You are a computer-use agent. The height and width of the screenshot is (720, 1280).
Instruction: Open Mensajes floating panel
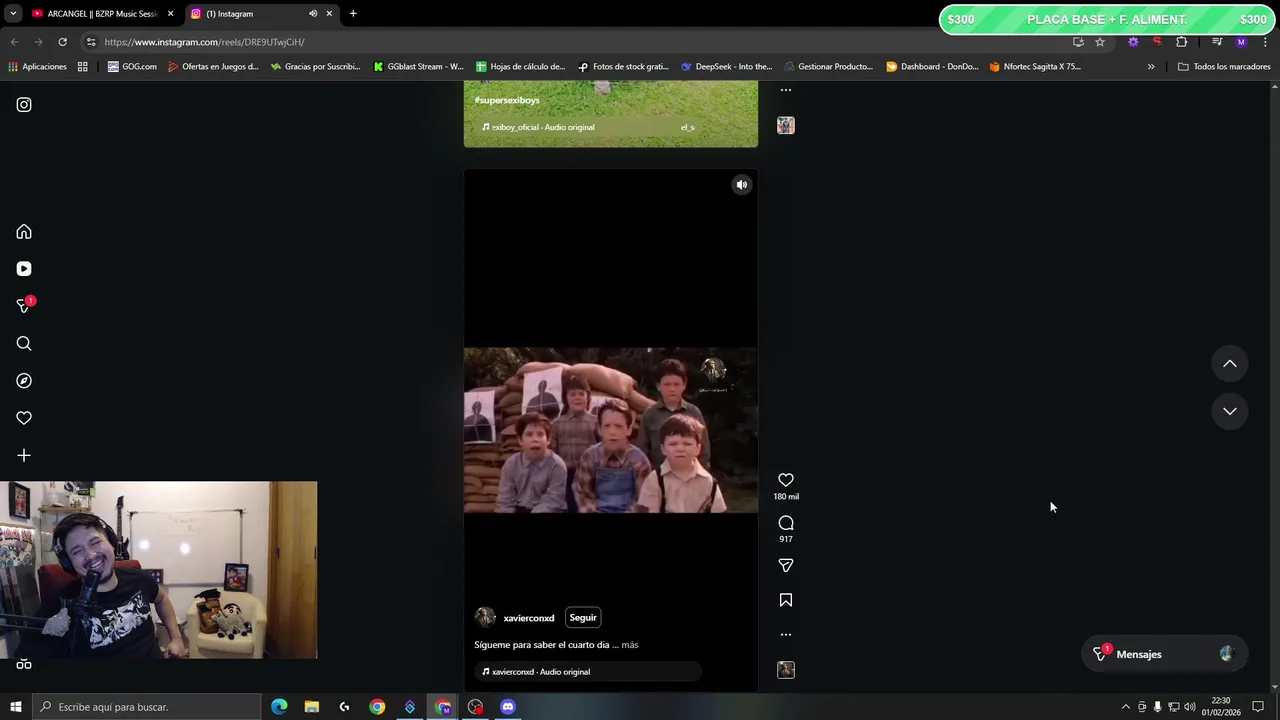[1164, 654]
